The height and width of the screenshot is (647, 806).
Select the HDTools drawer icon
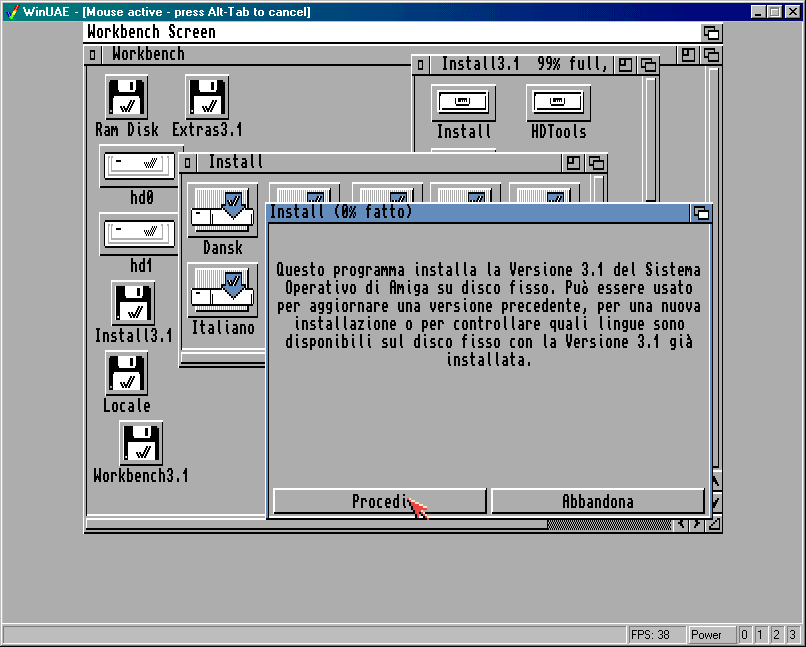pos(558,103)
